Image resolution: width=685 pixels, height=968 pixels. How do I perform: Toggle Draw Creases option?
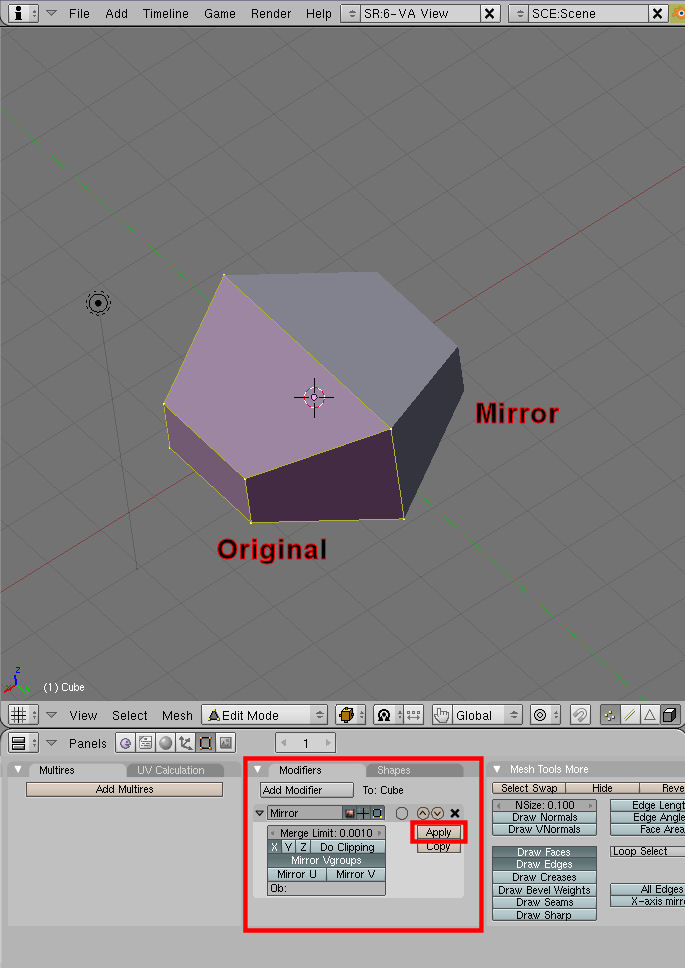tap(544, 877)
